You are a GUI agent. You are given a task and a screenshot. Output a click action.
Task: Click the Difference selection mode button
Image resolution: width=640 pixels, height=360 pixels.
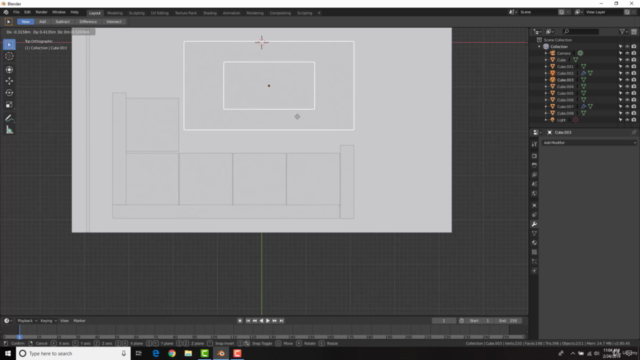(x=88, y=22)
